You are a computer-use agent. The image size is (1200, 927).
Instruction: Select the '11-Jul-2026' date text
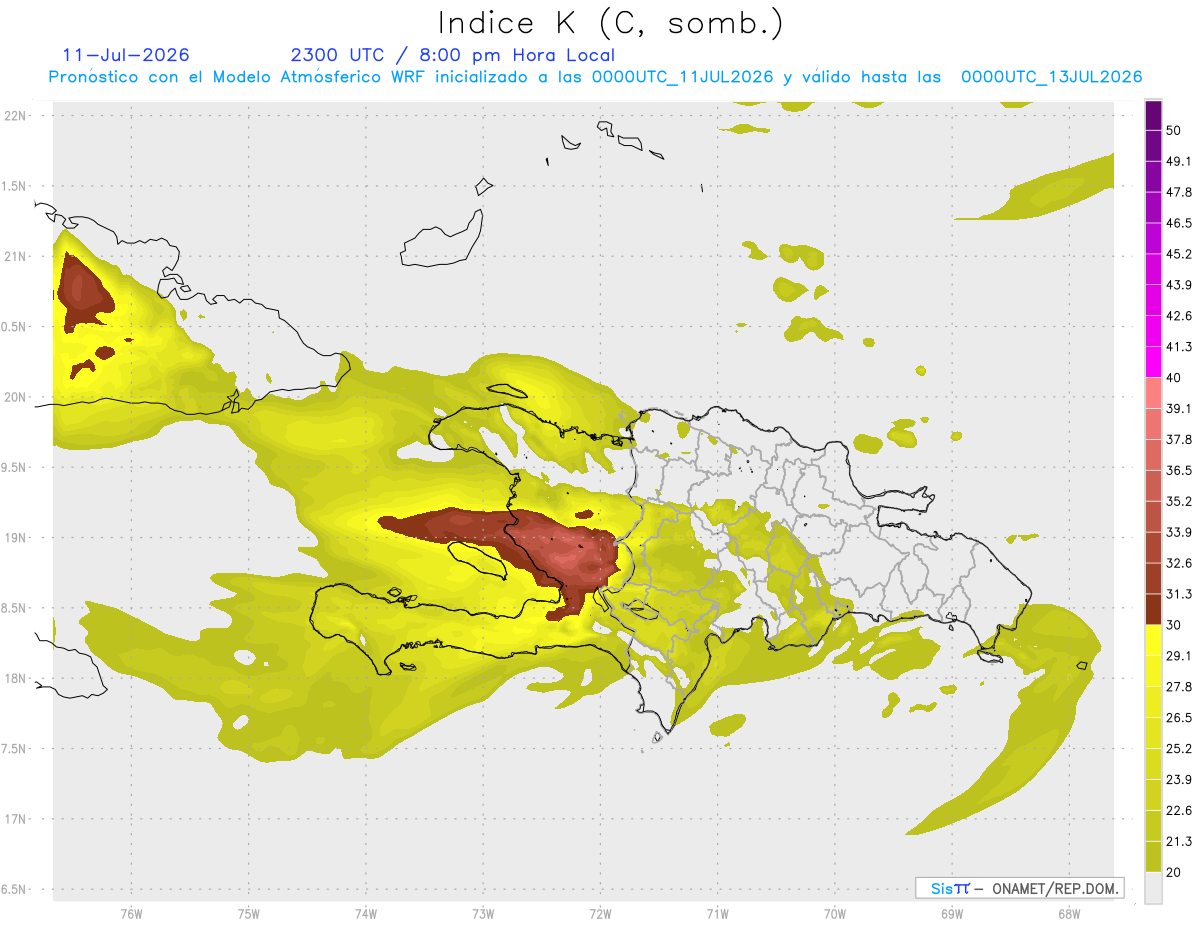point(126,55)
